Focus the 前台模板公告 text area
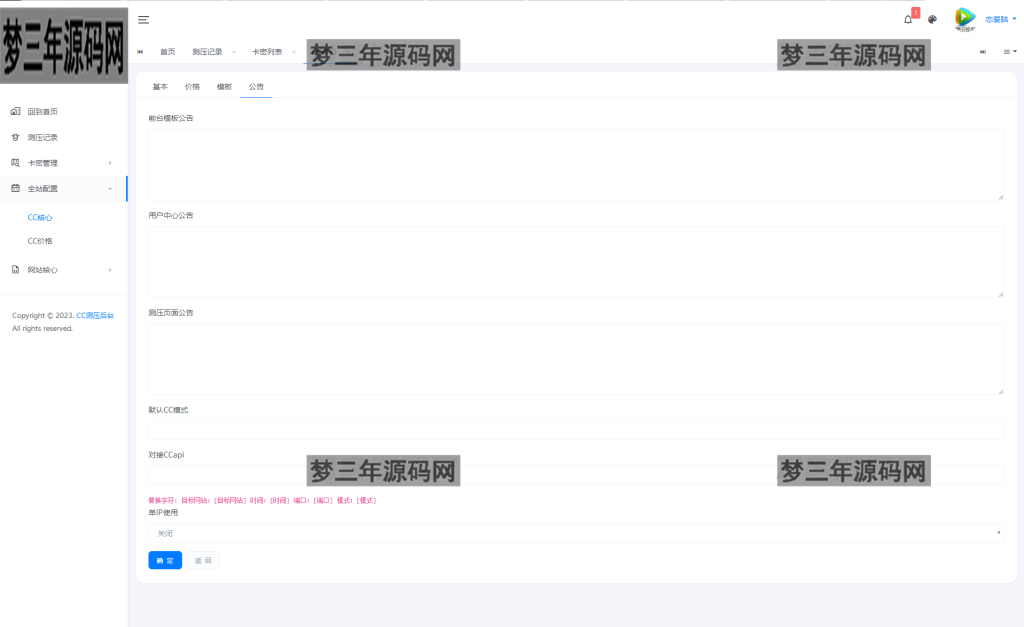 coord(575,165)
